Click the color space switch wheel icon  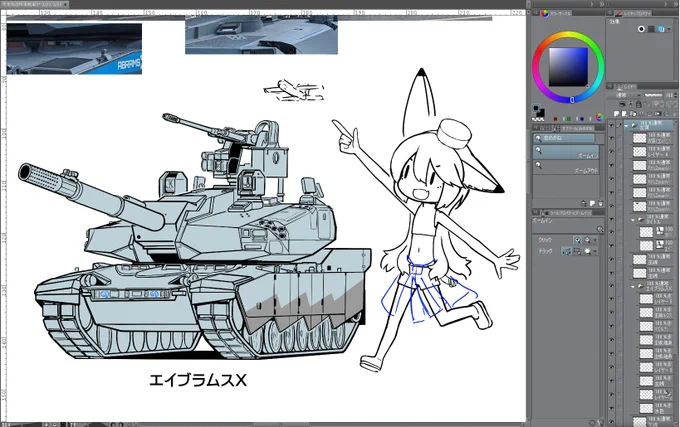click(x=599, y=117)
